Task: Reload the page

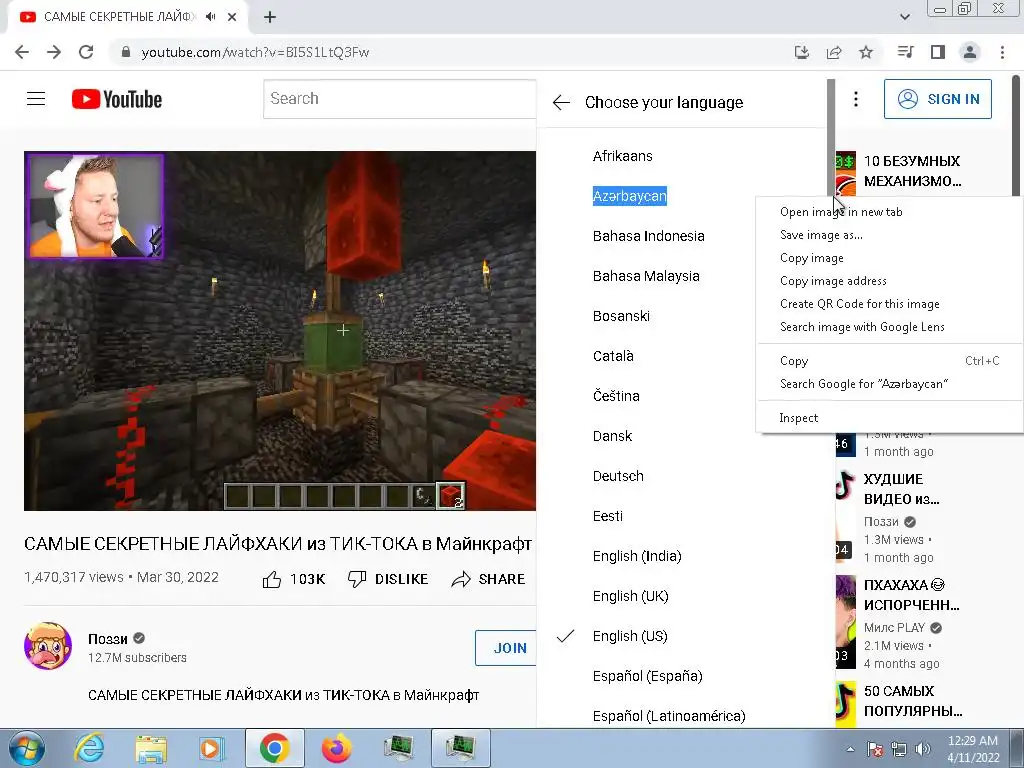Action: point(86,52)
